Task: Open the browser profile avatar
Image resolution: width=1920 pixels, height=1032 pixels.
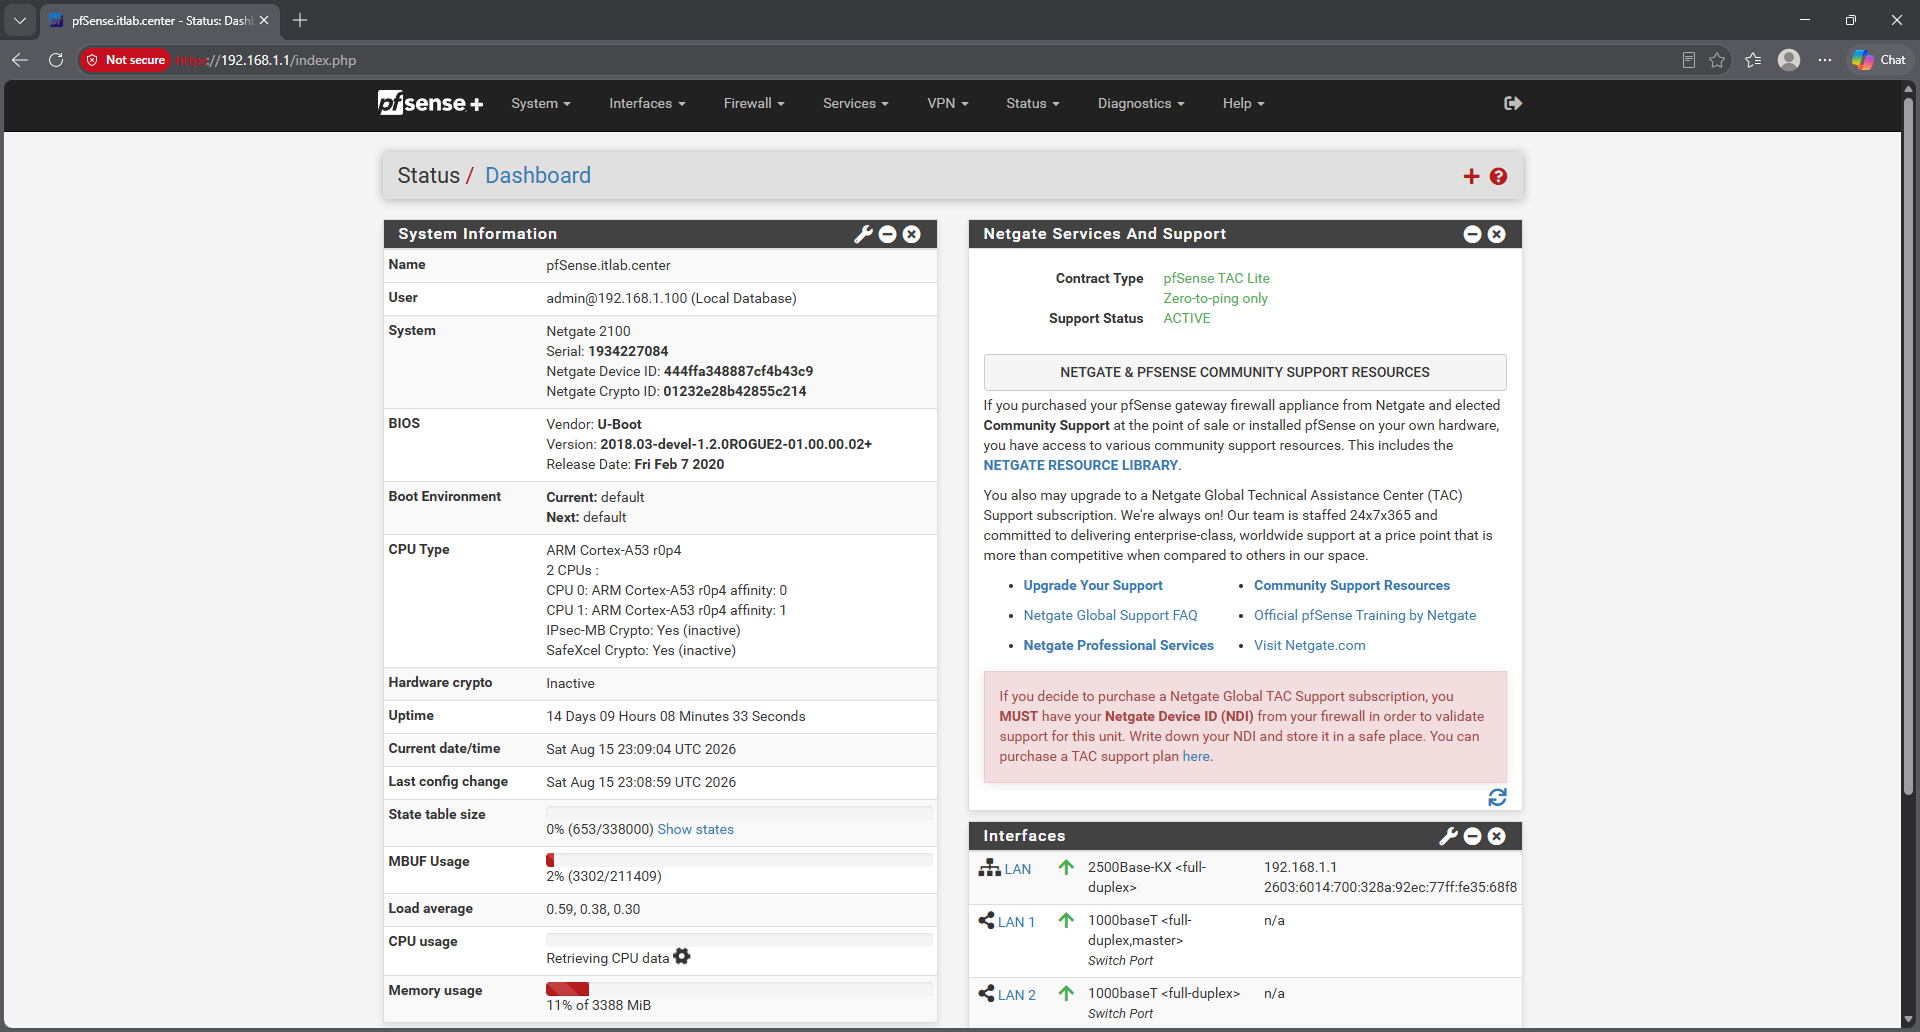Action: pos(1789,60)
